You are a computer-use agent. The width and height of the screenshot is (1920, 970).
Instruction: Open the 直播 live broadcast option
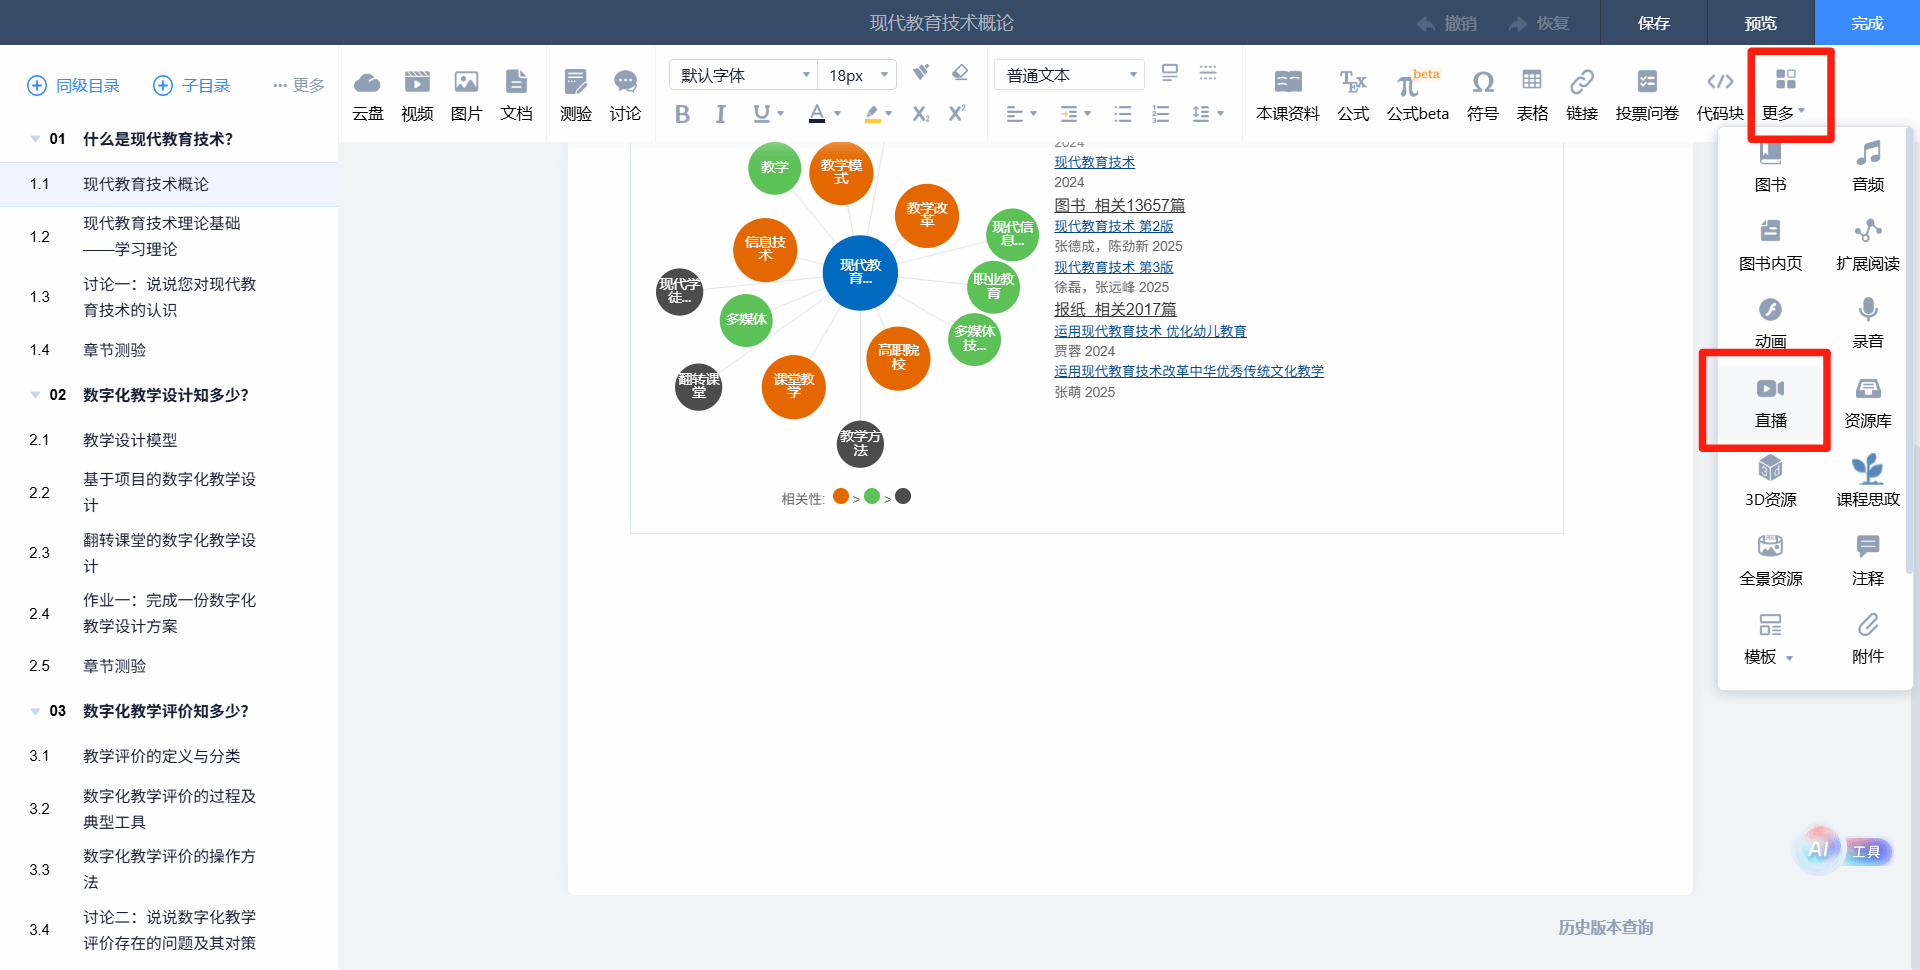[1769, 401]
